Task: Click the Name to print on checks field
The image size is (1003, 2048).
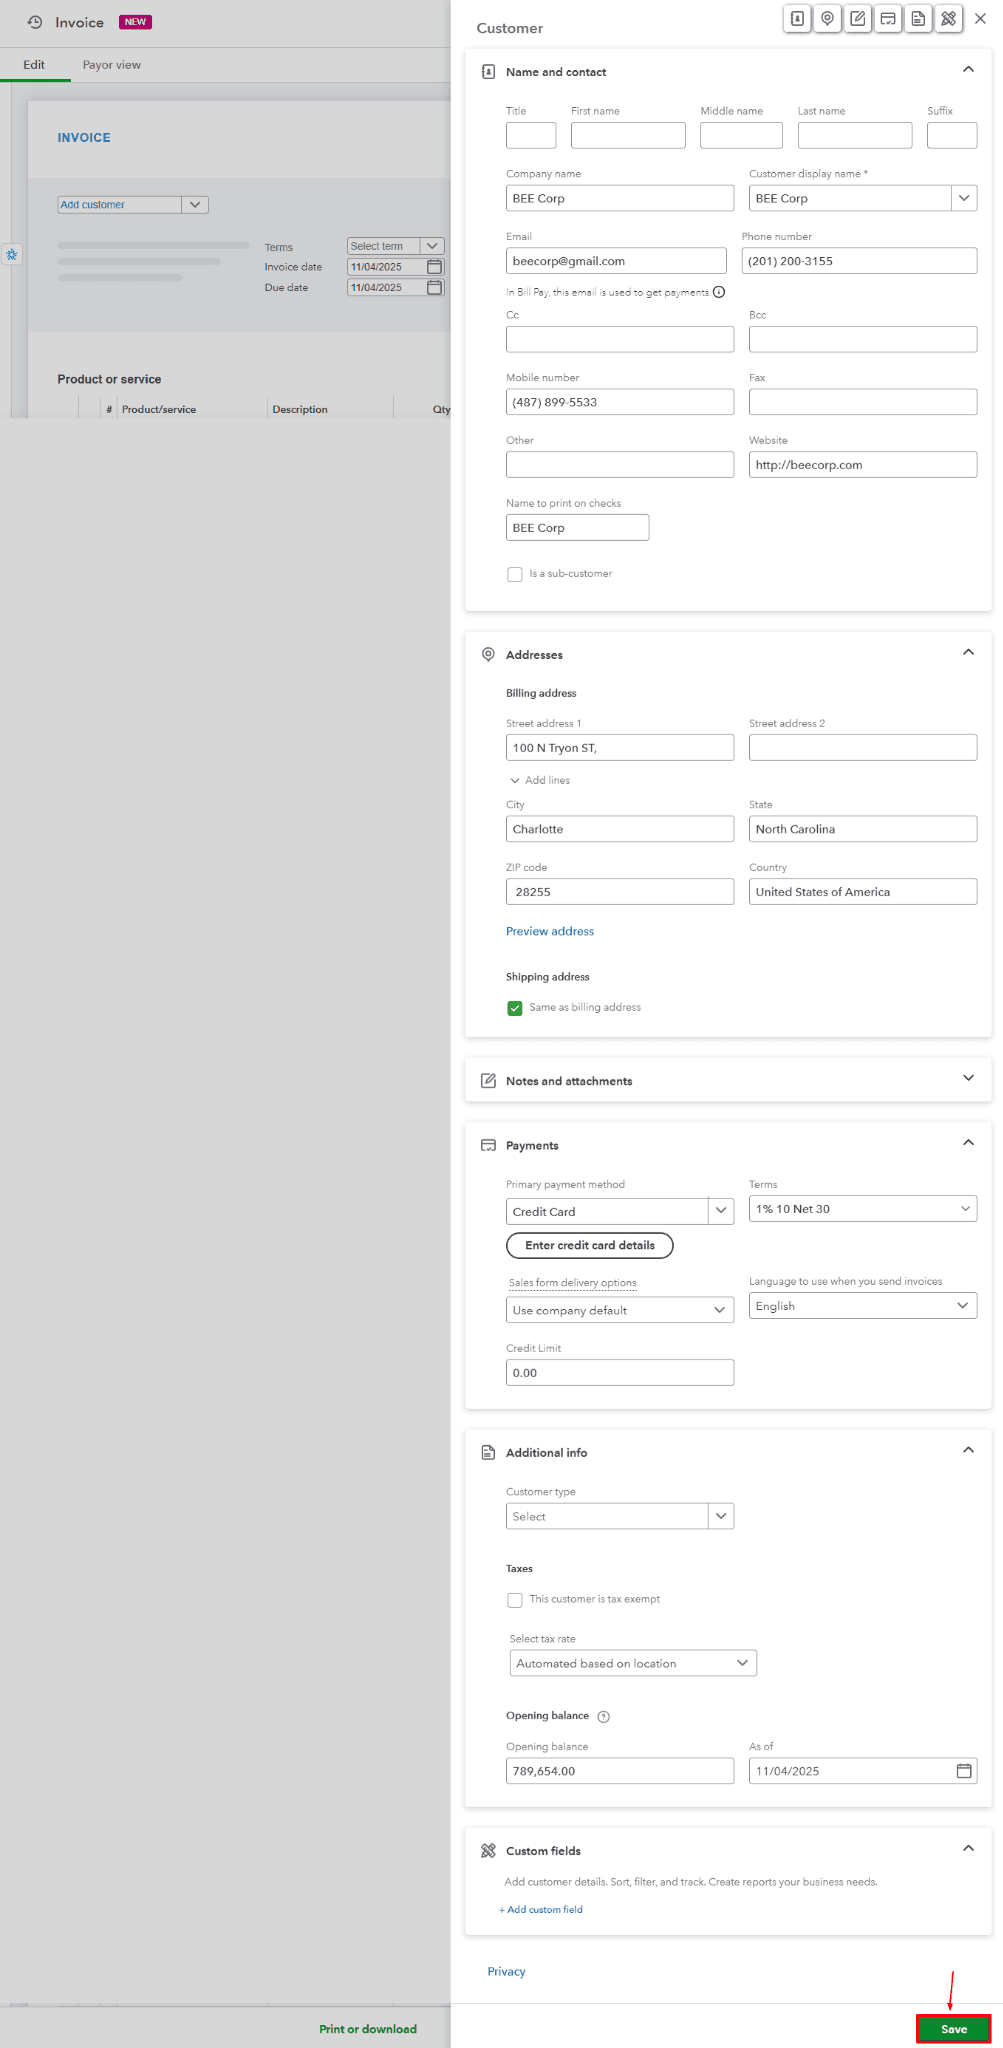Action: click(x=577, y=527)
